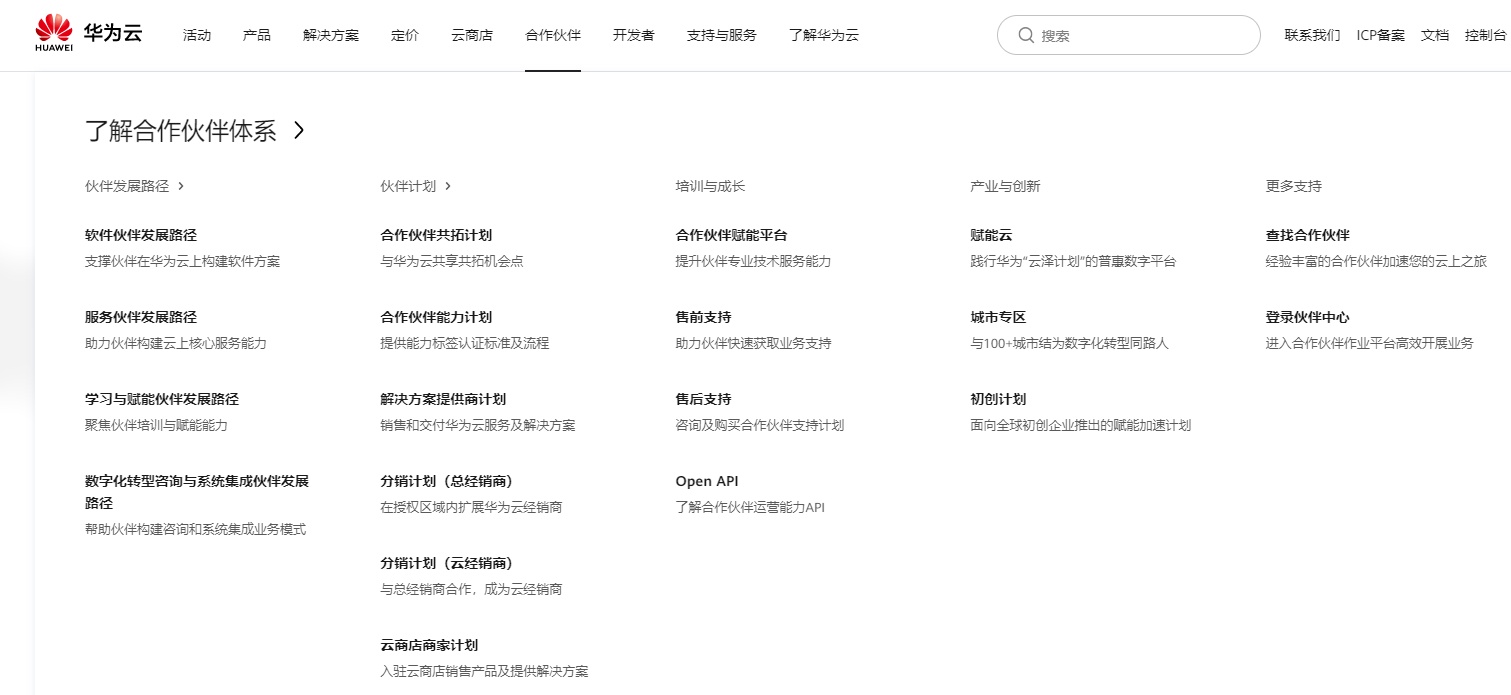
Task: Click the 联系我们 link
Action: click(1313, 35)
